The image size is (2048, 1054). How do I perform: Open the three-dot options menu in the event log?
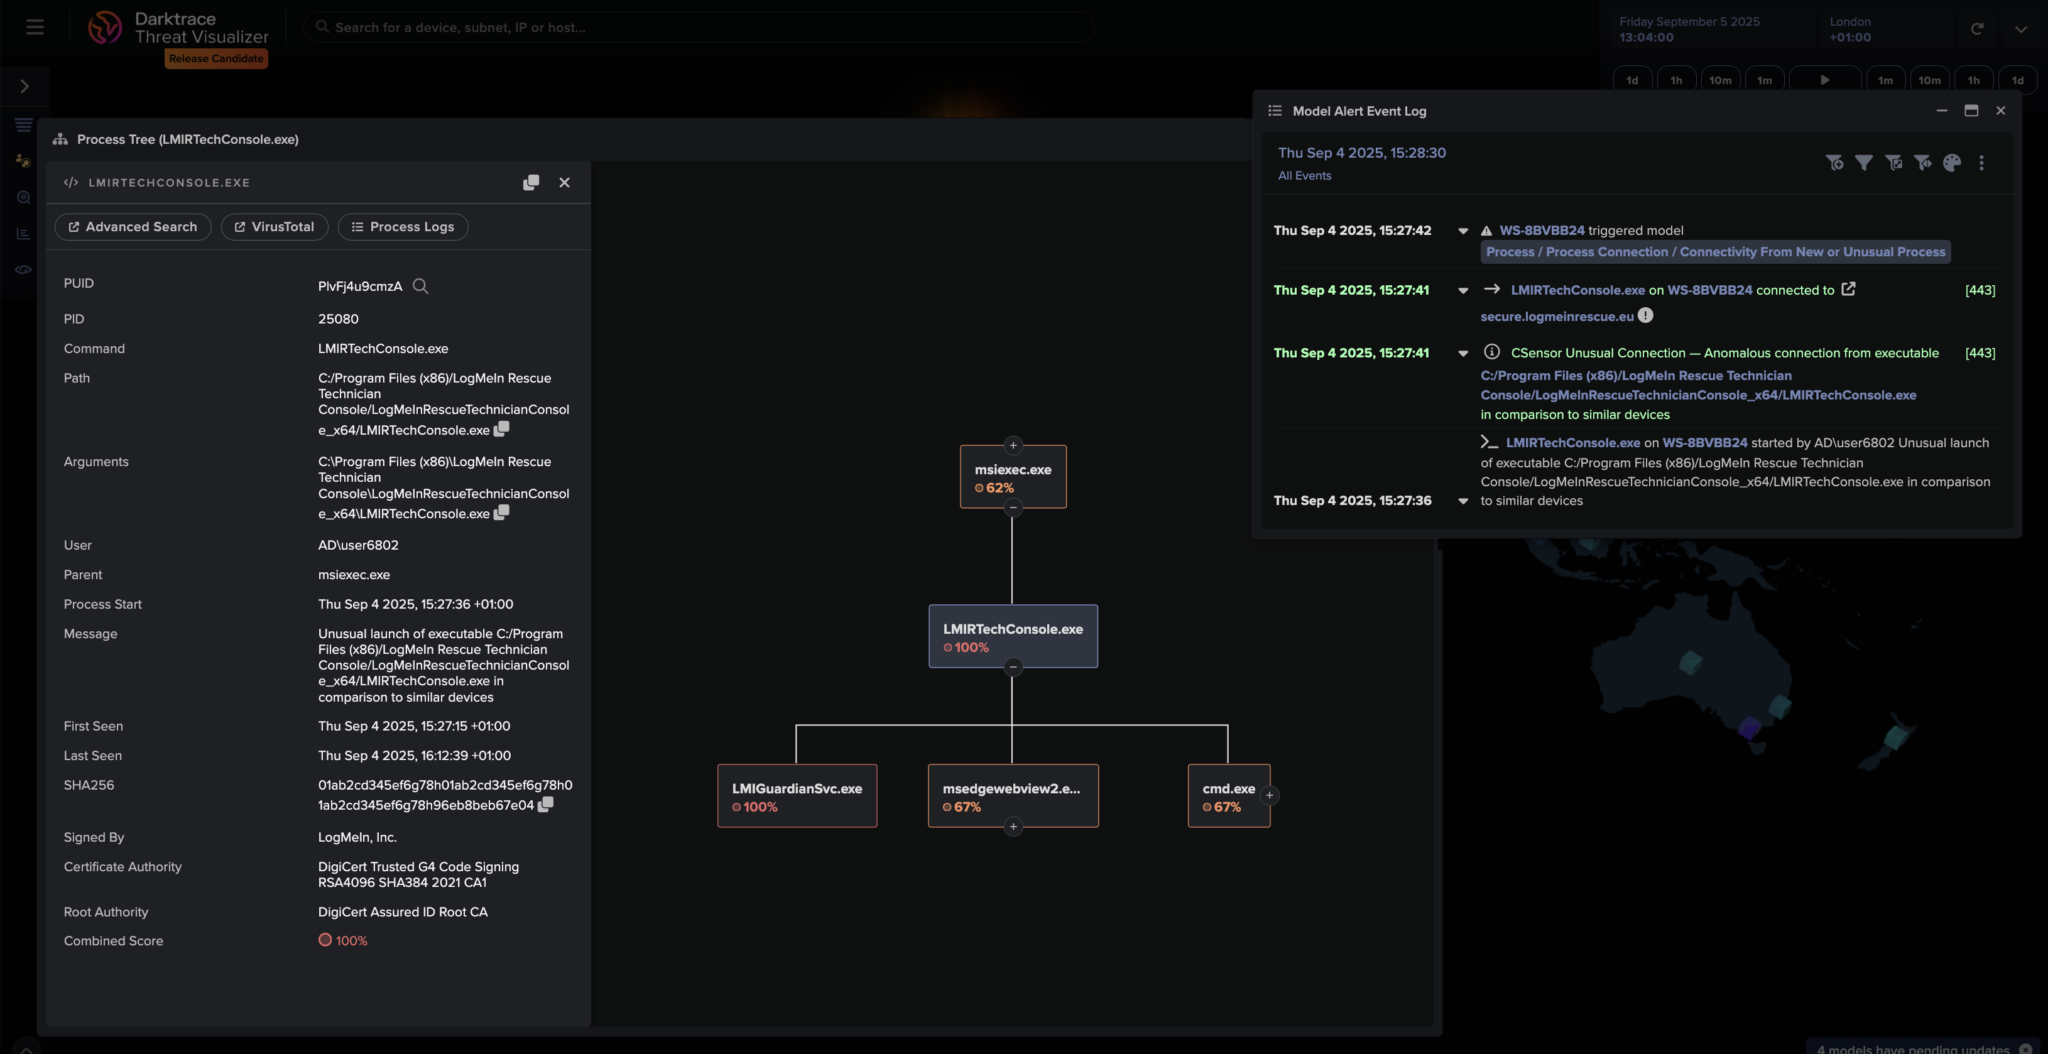coord(1981,162)
